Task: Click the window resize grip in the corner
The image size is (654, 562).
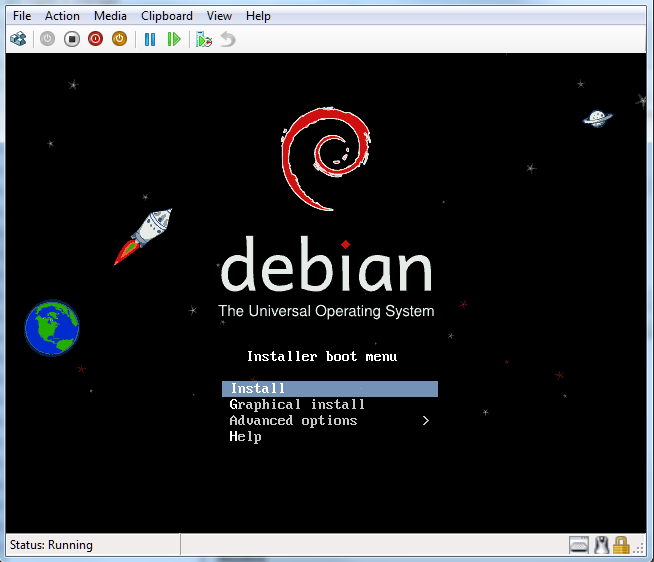Action: (639, 548)
